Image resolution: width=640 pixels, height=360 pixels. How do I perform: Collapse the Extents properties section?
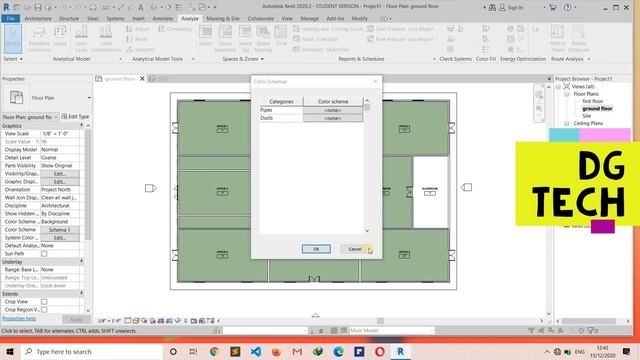point(82,293)
